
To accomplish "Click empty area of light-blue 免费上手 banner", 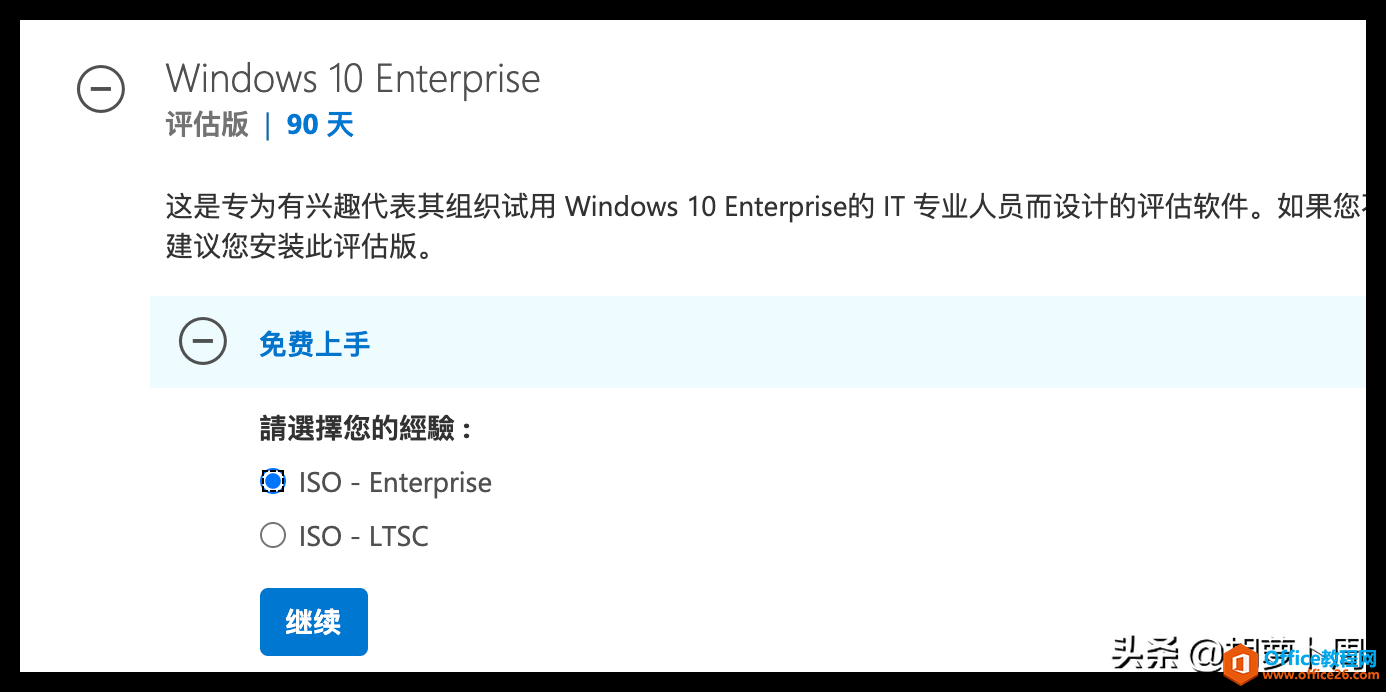I will click(x=800, y=342).
